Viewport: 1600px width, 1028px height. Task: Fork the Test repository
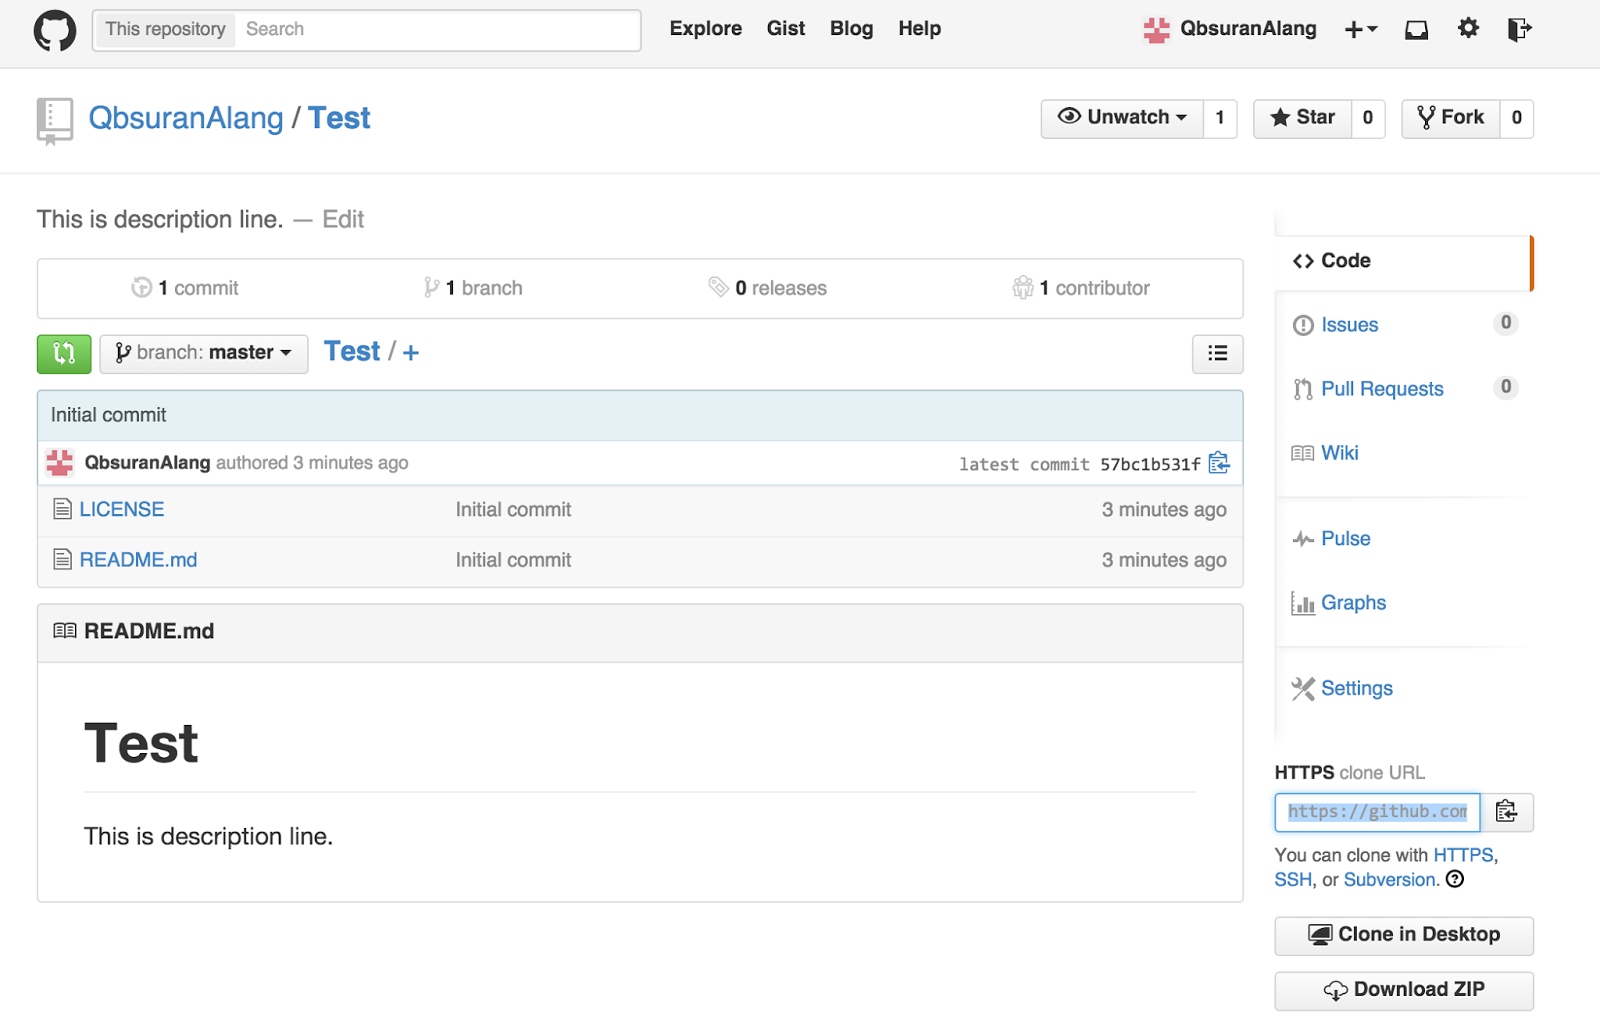click(1450, 118)
